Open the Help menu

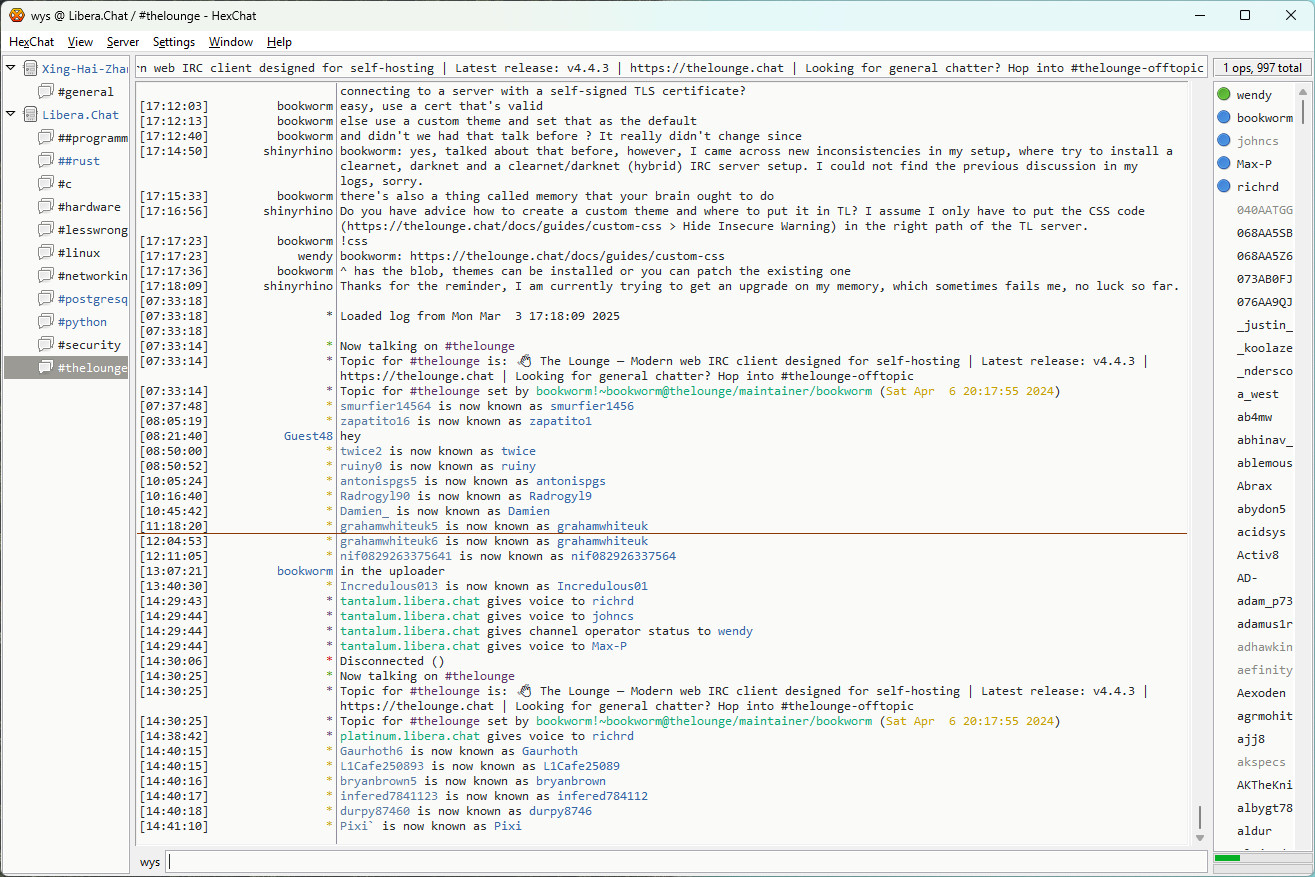[x=280, y=42]
